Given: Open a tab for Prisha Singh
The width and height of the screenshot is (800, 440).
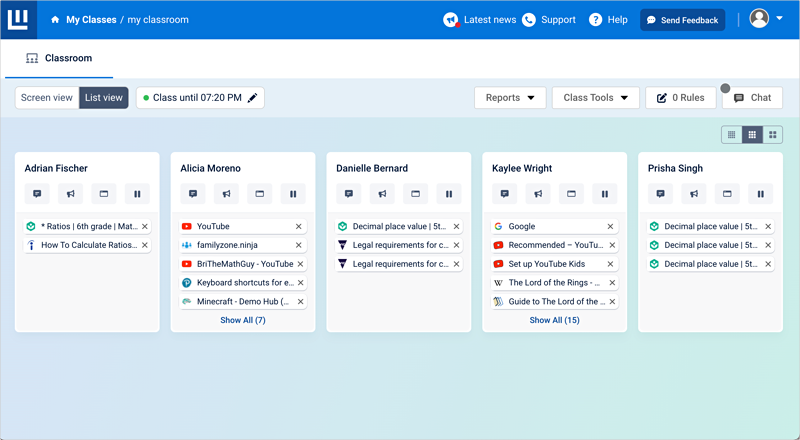Looking at the screenshot, I should [x=727, y=194].
